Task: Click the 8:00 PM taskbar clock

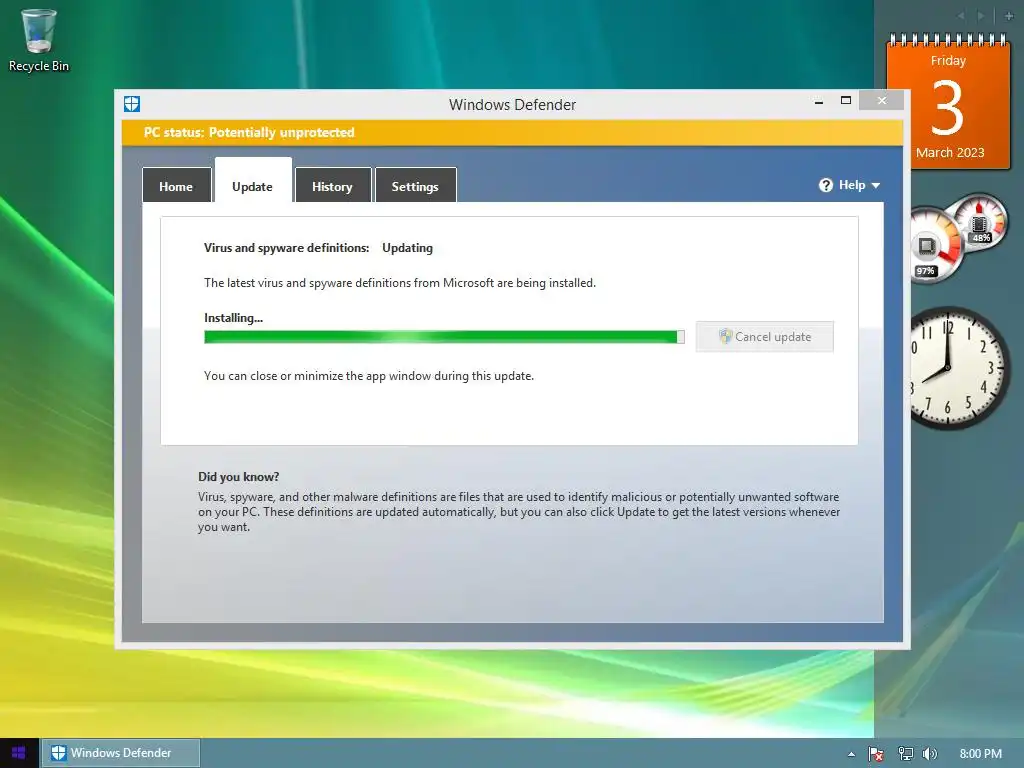Action: pyautogui.click(x=980, y=754)
